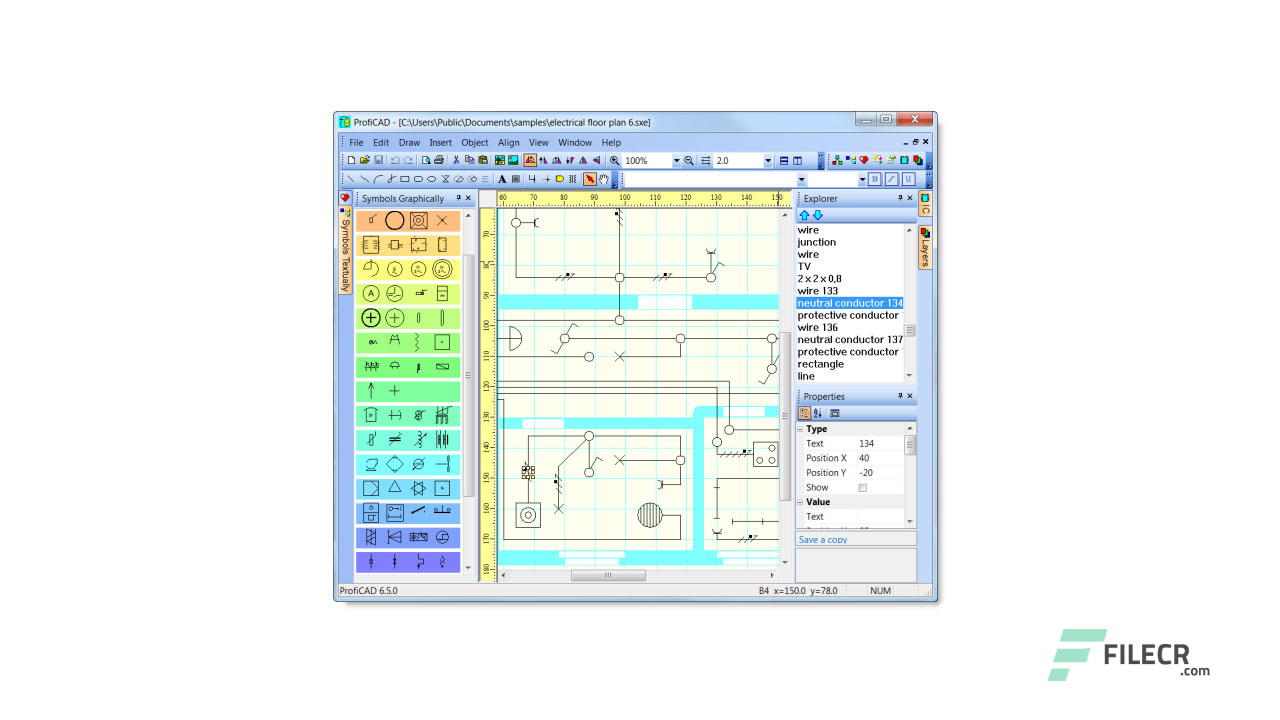The width and height of the screenshot is (1280, 720).
Task: Click the Explorer list scrollbar thumb
Action: (x=910, y=330)
